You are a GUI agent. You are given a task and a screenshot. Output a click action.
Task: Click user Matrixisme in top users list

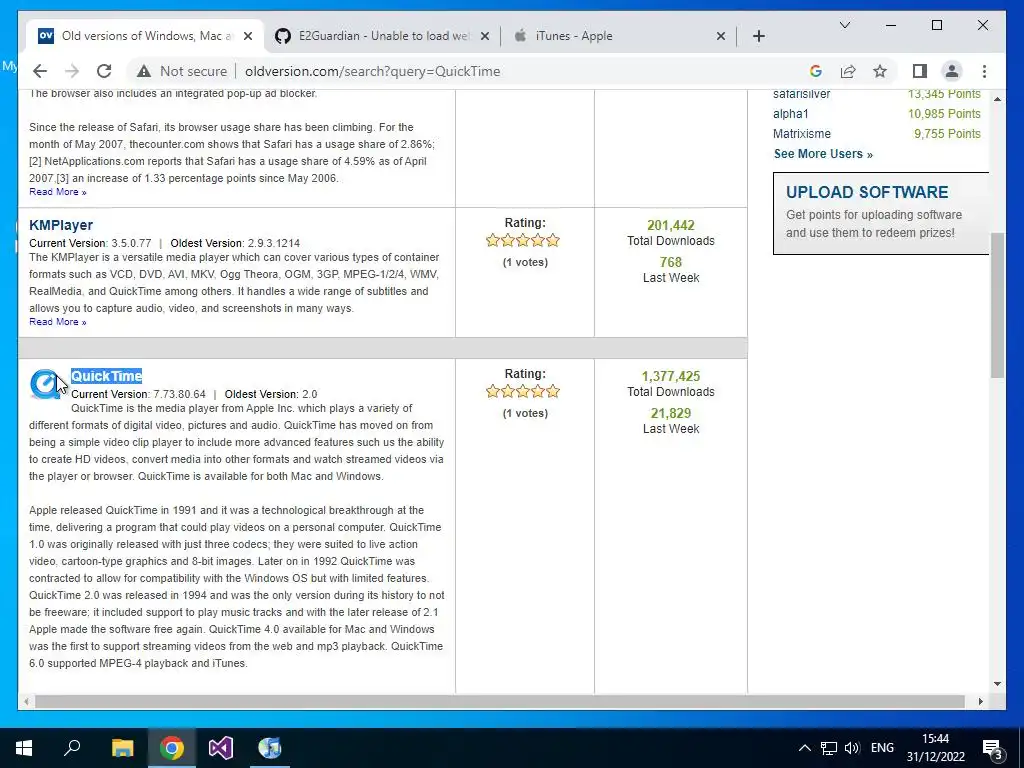[x=802, y=134]
